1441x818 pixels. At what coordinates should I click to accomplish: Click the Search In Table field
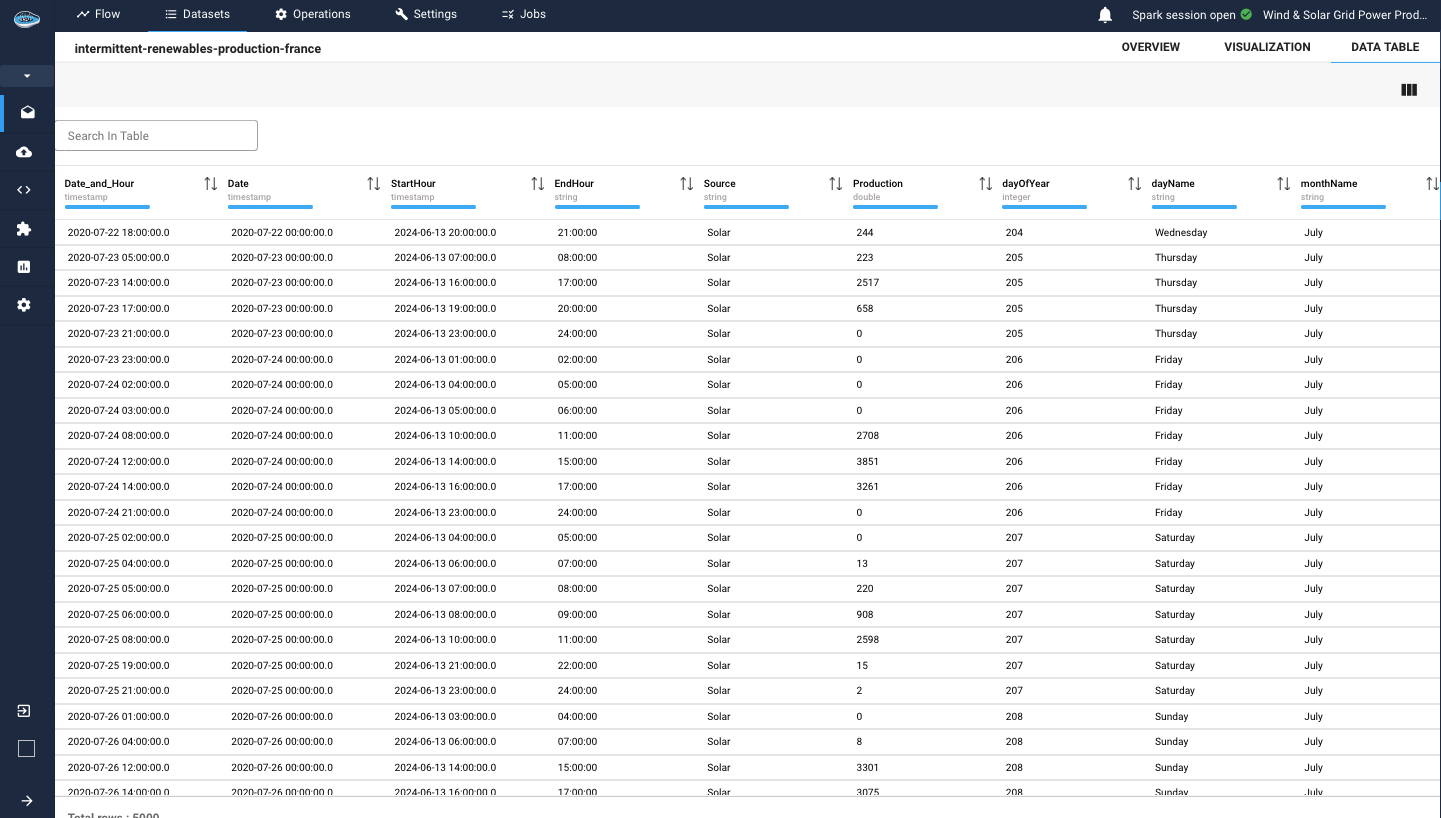[x=156, y=136]
